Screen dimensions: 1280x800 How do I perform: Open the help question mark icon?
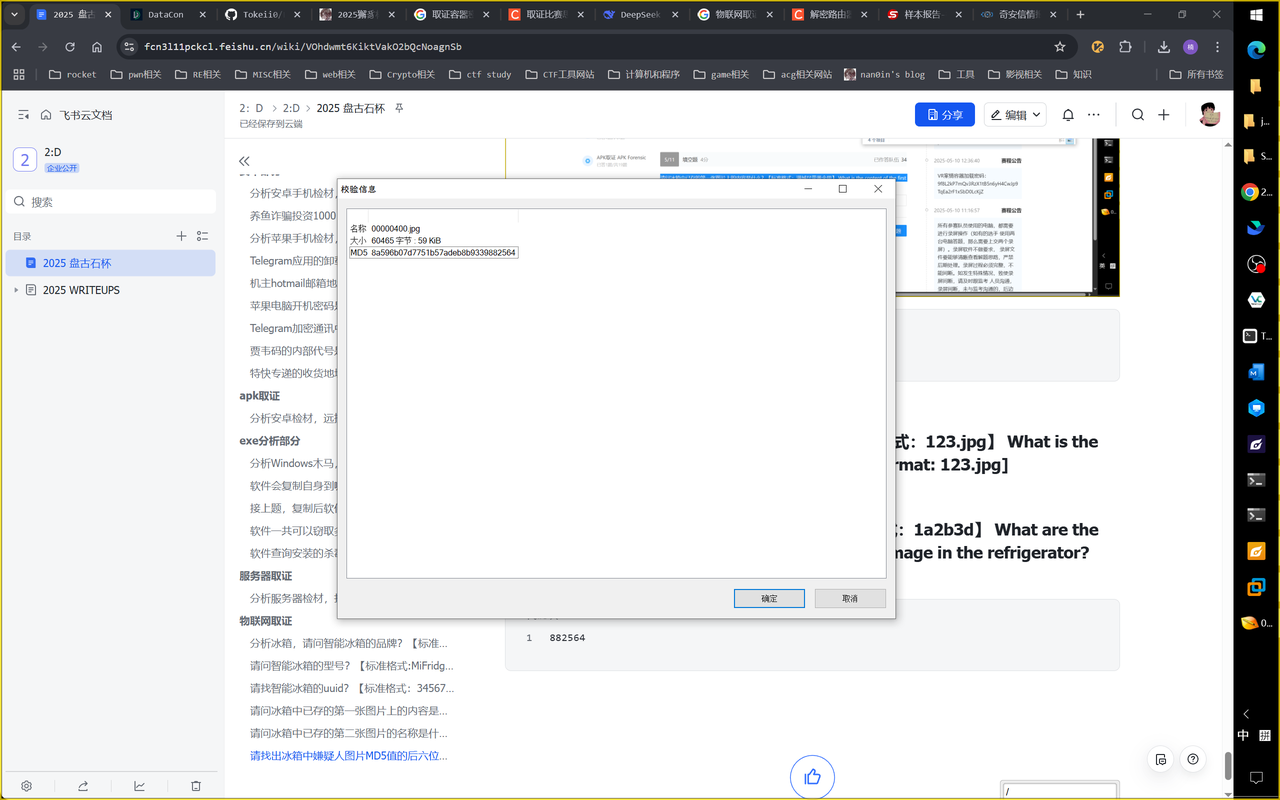click(x=1193, y=760)
